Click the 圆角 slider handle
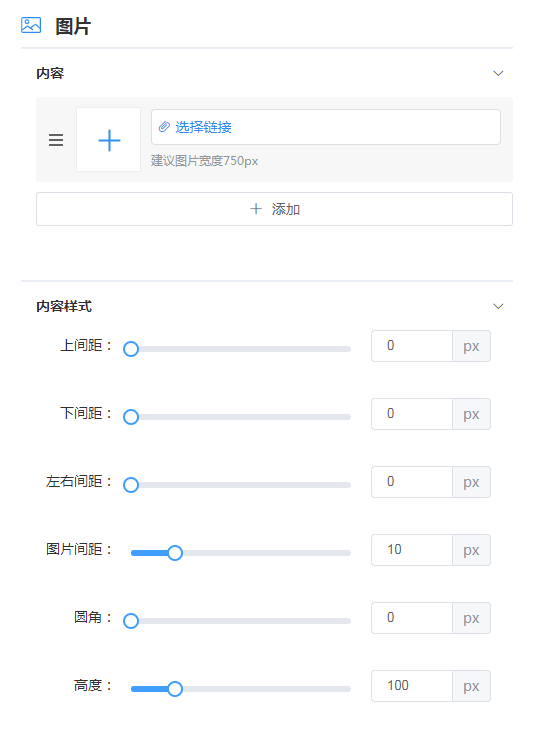Screen dimensions: 536x737 pos(131,621)
